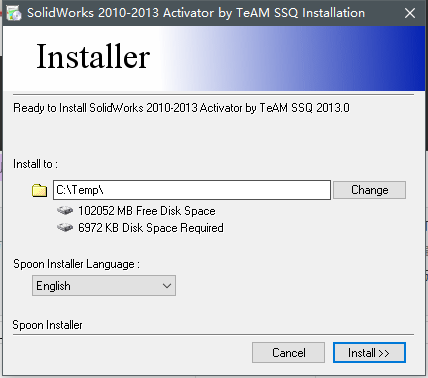Click the 'Install to :' label
428x378 pixels.
[x=35, y=164]
